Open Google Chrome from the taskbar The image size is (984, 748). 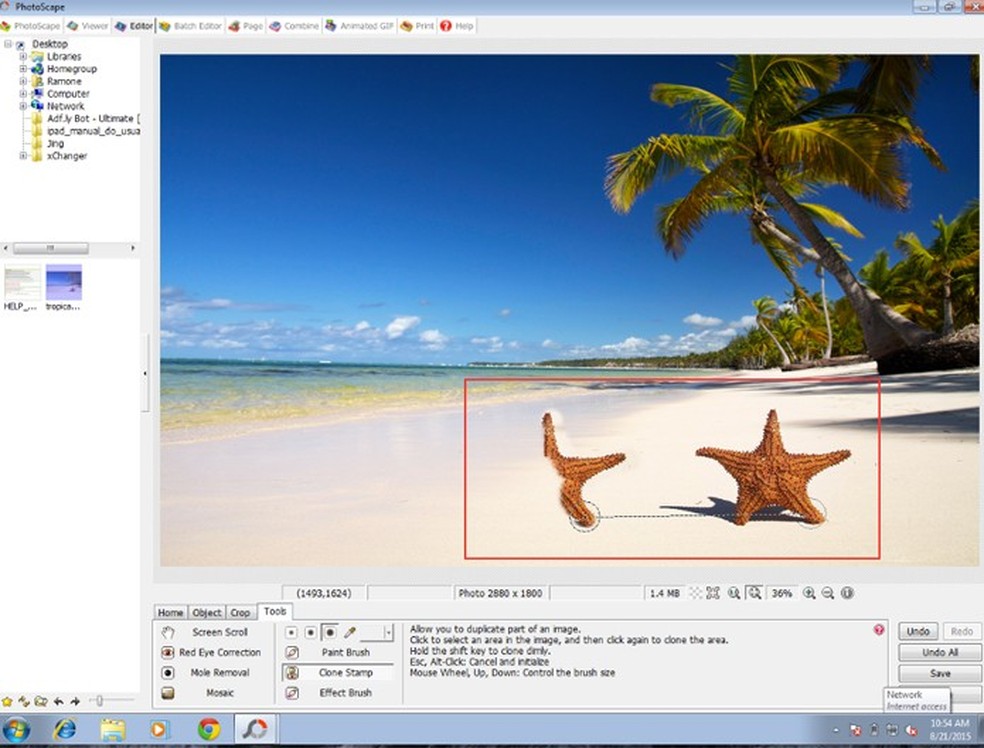pos(209,729)
